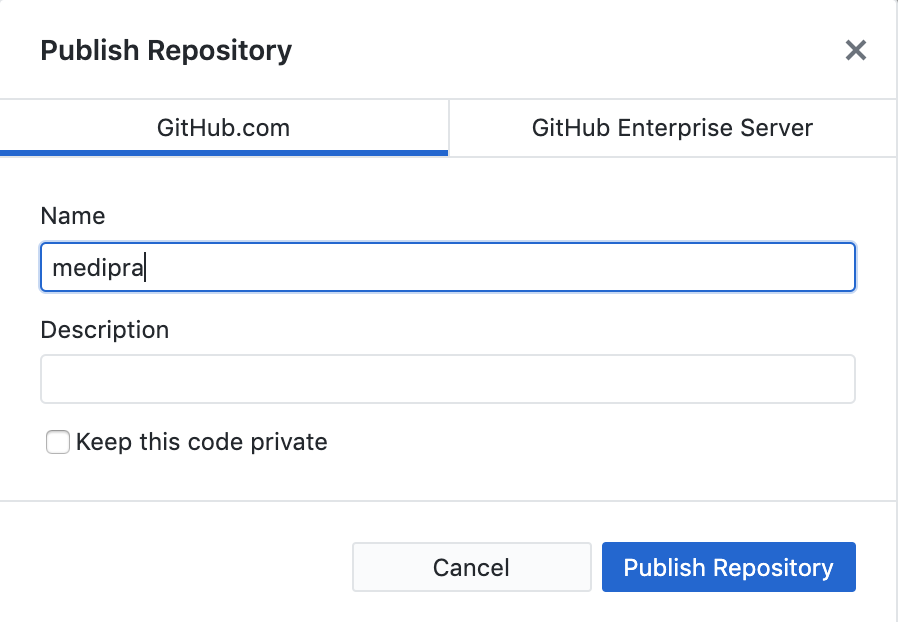Choose Enterprise Server as publish destination
The image size is (898, 622).
[672, 128]
